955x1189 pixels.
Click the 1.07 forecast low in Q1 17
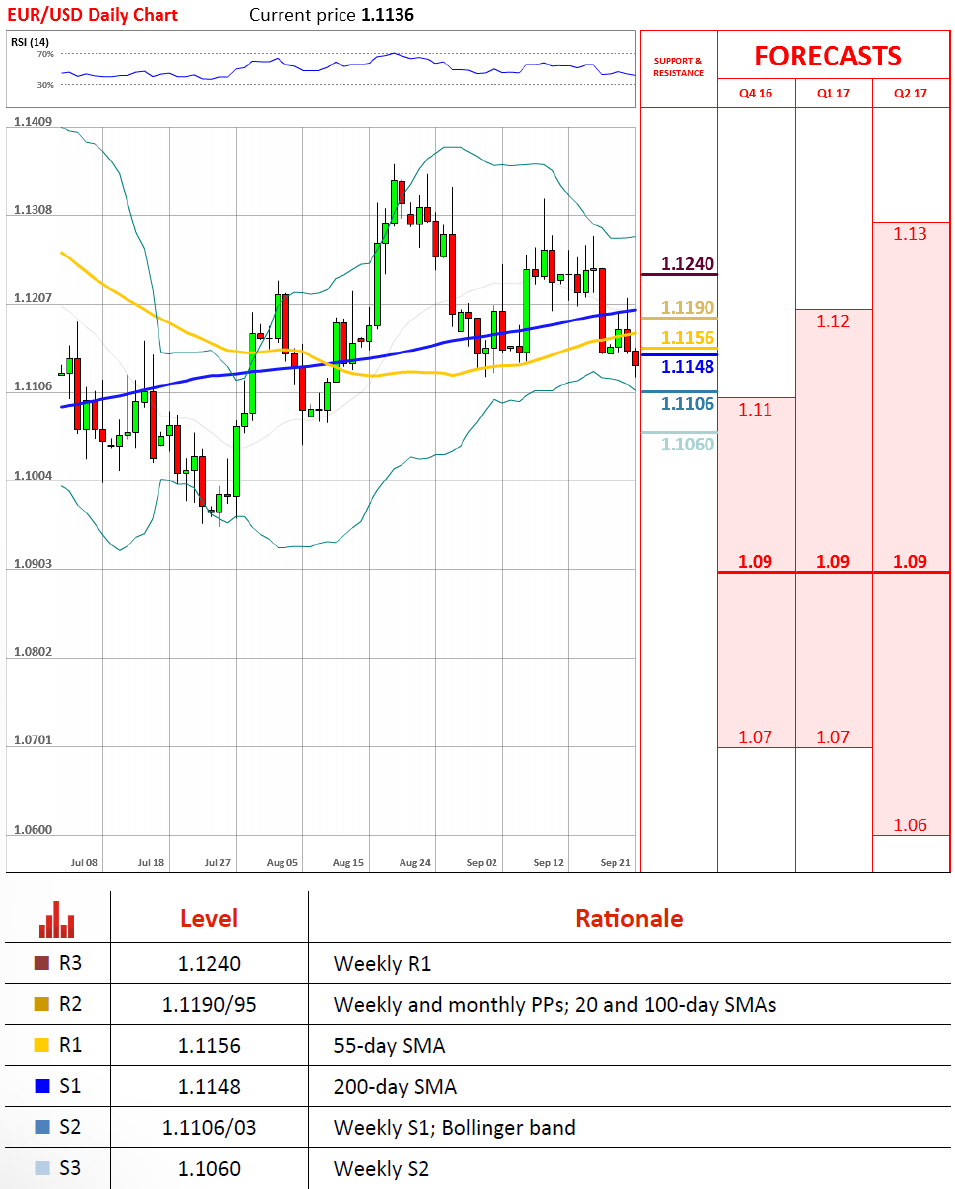click(833, 736)
